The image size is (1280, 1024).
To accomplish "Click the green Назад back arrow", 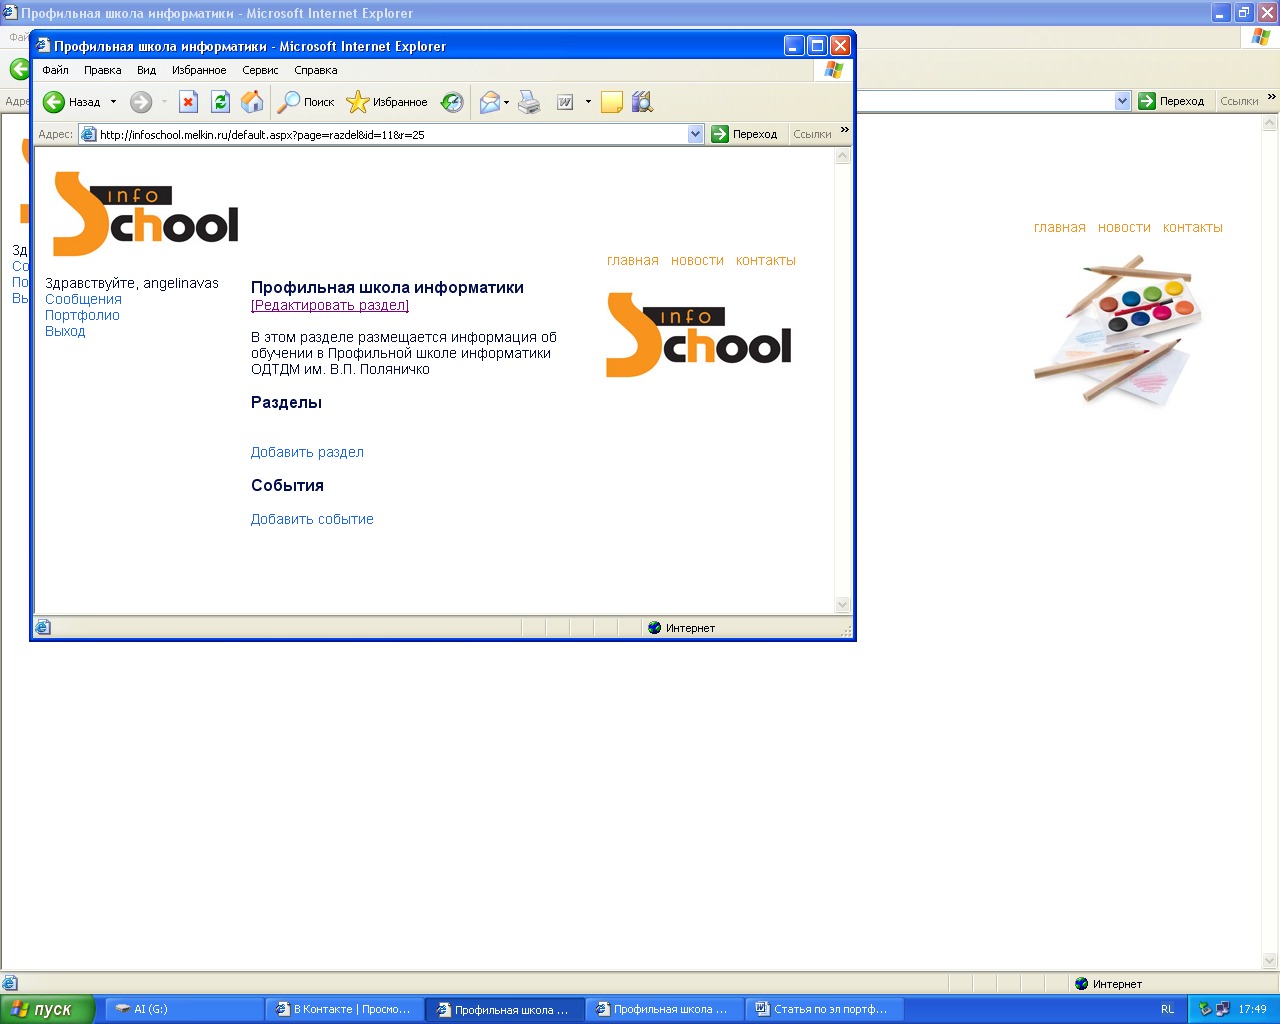I will click(x=54, y=102).
